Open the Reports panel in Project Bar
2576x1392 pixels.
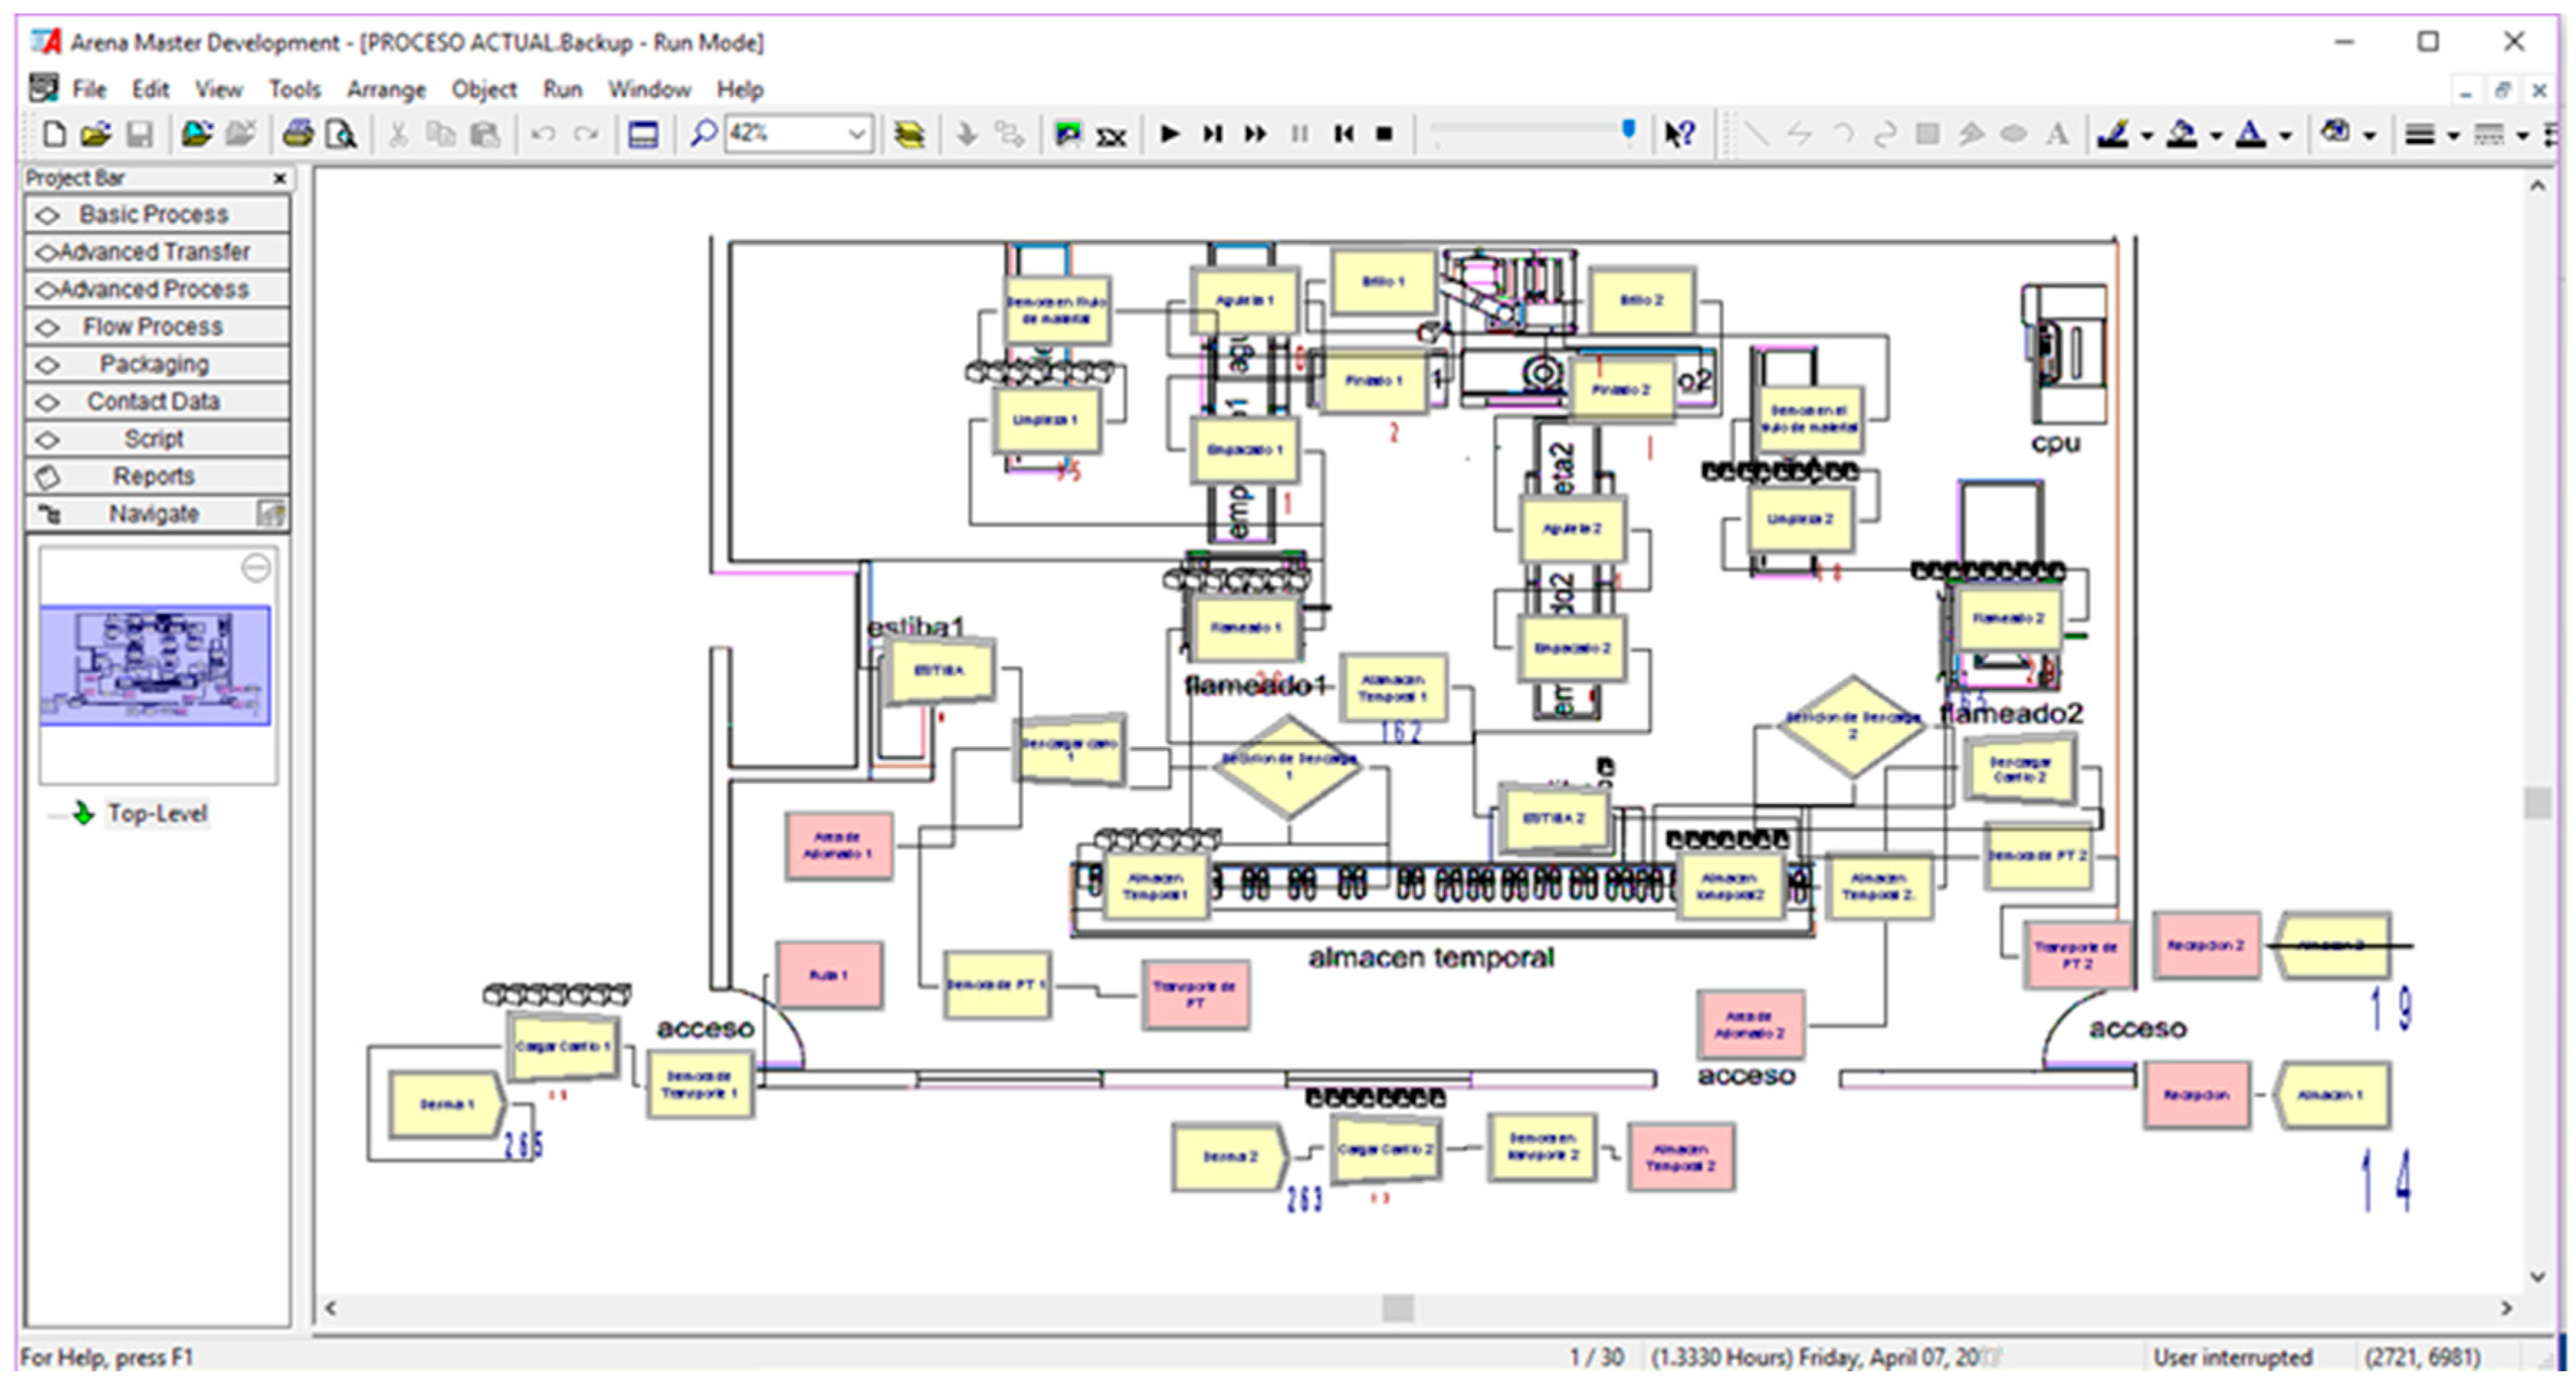pyautogui.click(x=157, y=476)
